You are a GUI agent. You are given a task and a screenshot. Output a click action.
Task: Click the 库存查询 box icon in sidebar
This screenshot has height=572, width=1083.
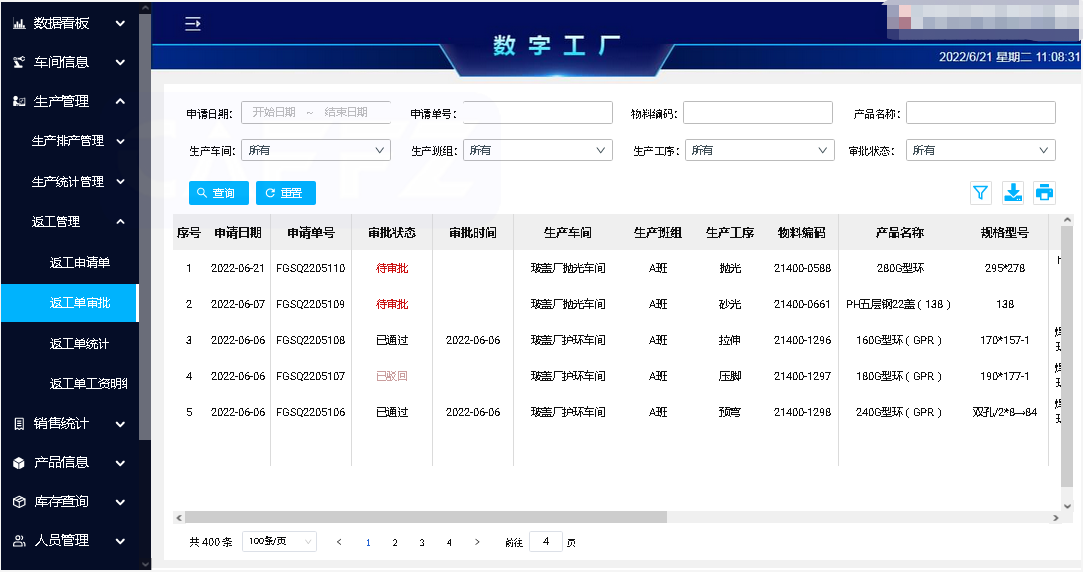tap(19, 501)
